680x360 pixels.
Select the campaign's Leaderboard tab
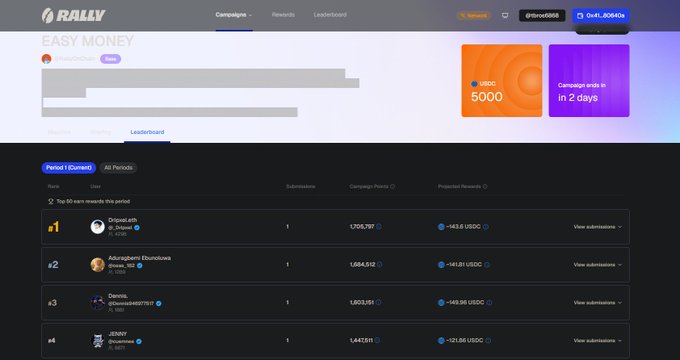click(147, 132)
